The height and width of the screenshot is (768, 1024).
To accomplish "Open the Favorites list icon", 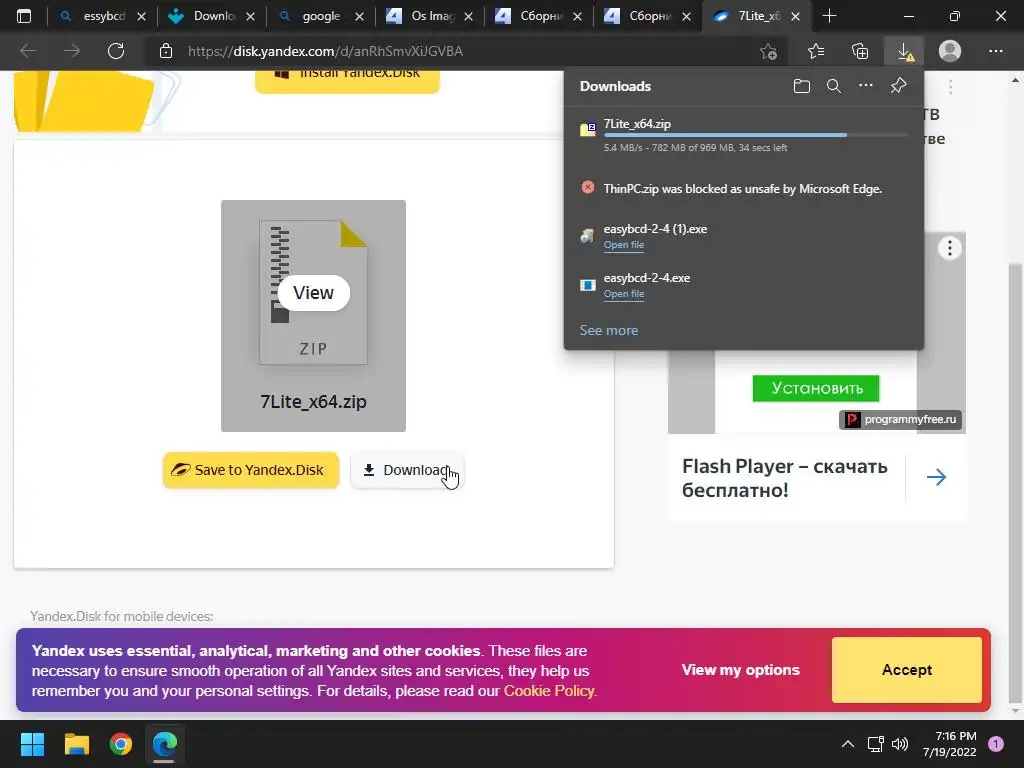I will [816, 51].
